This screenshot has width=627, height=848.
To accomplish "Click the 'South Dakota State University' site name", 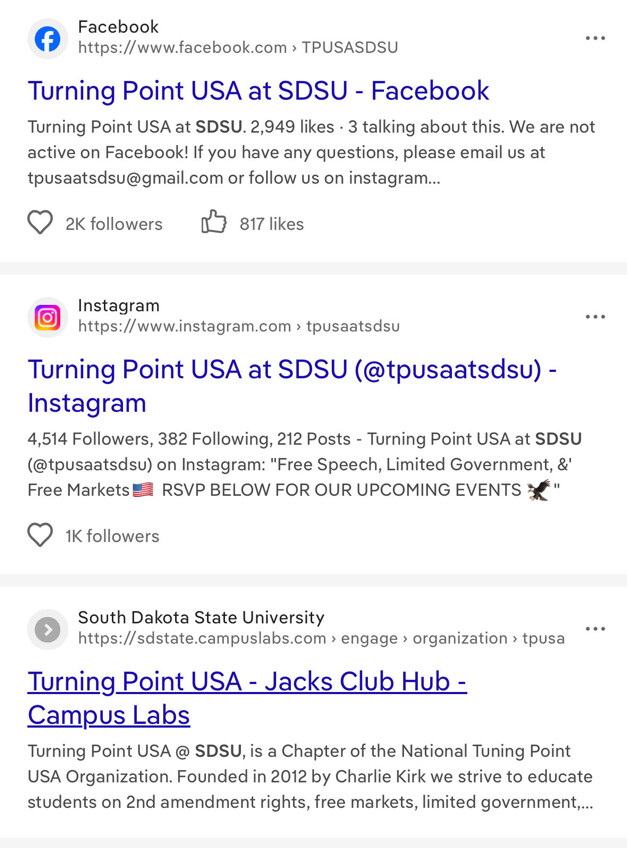I will [x=201, y=617].
